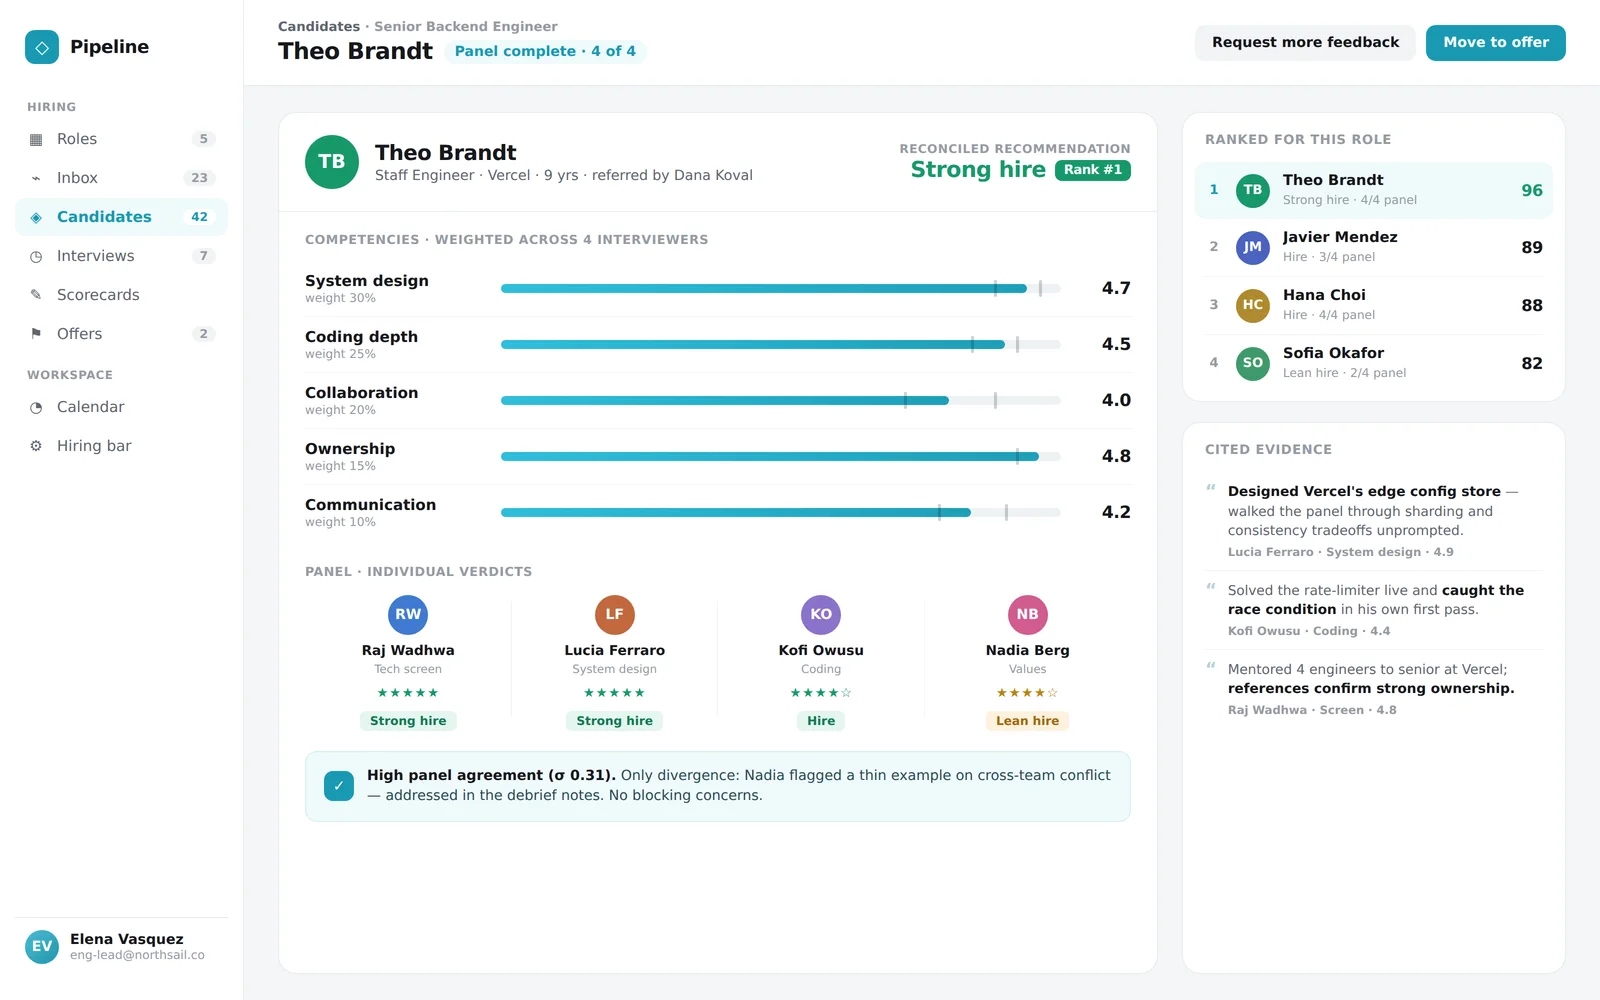
Task: Open the Roles grid icon
Action: tap(36, 139)
